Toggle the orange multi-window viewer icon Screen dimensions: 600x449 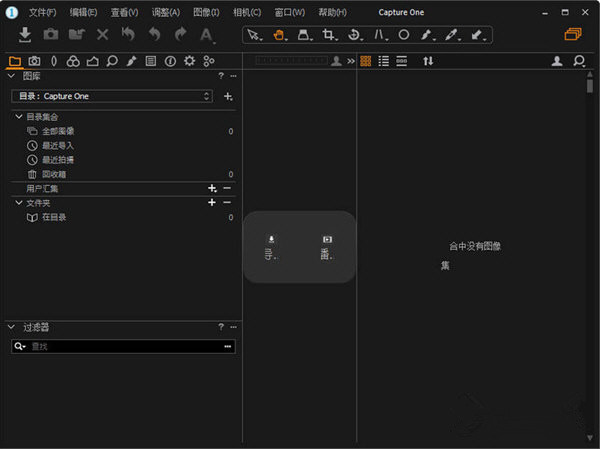coord(572,34)
